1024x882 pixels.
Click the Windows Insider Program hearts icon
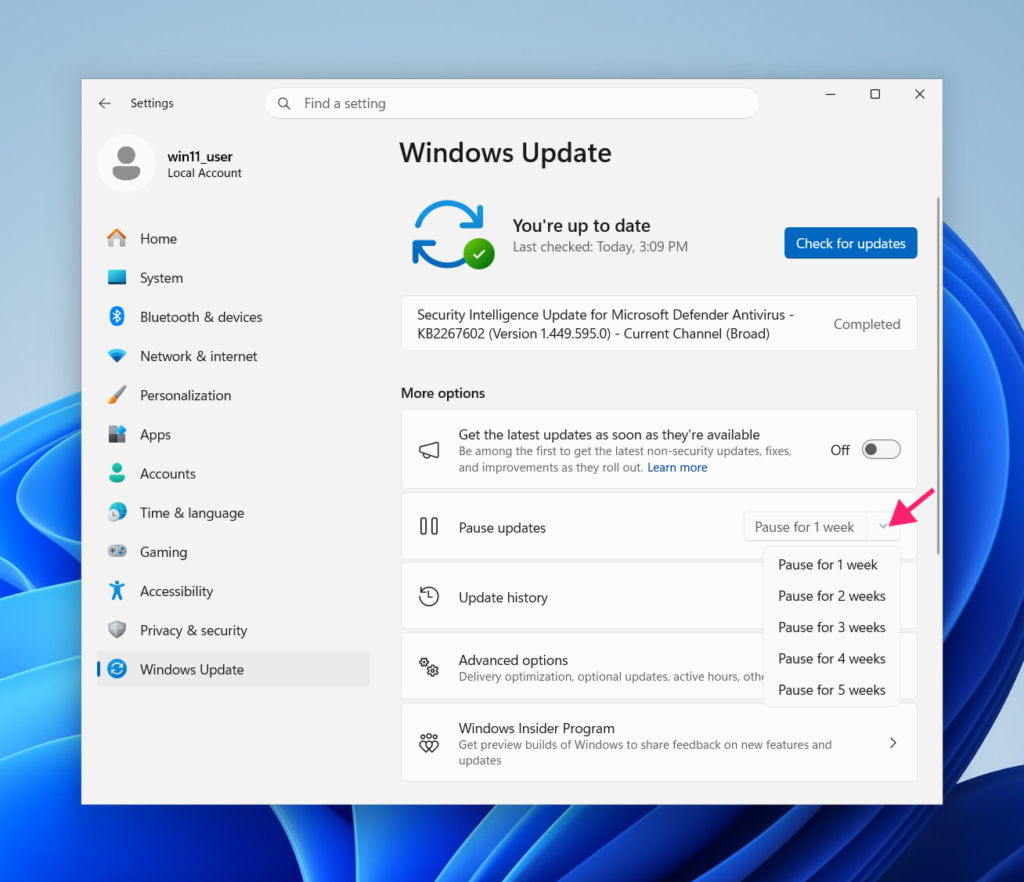click(429, 743)
